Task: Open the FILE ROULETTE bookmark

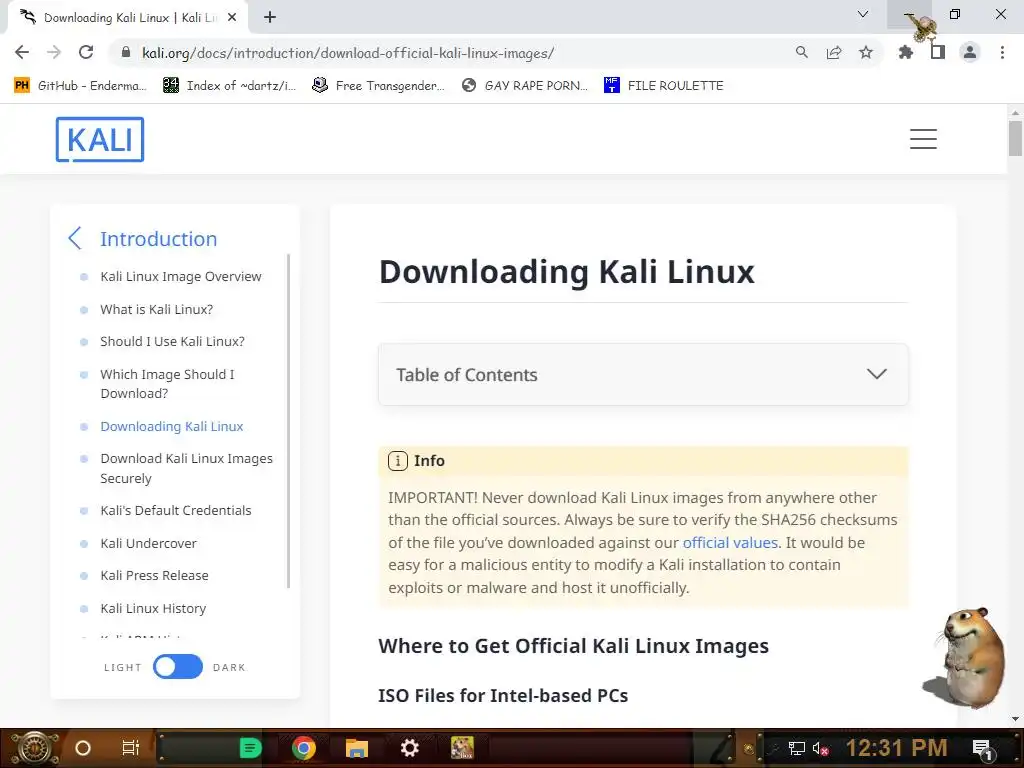Action: (x=664, y=86)
